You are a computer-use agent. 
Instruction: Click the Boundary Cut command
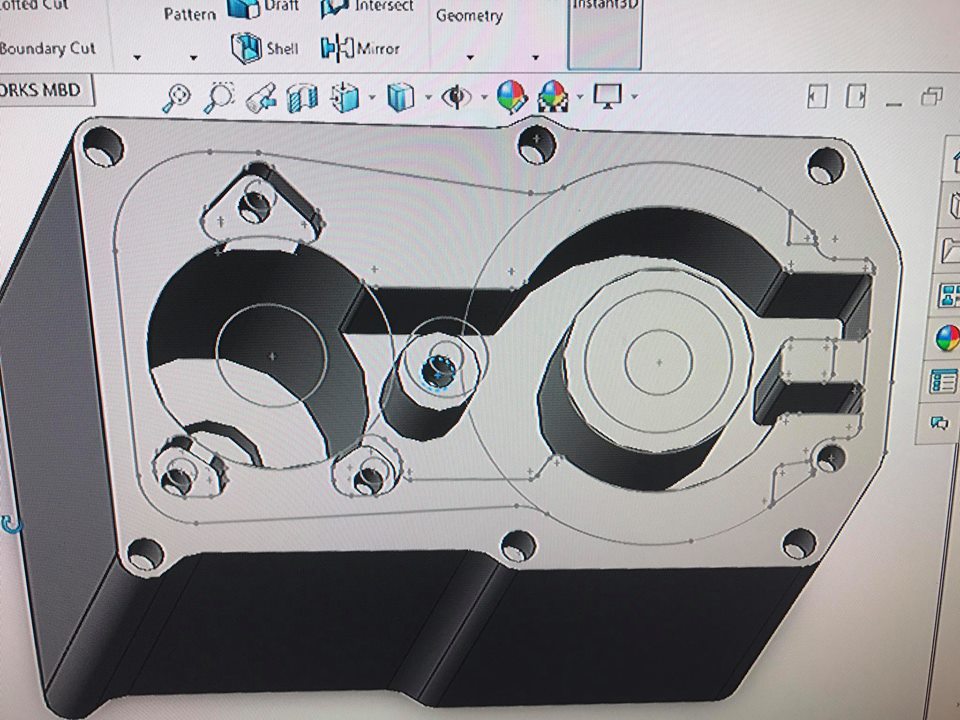[x=47, y=48]
